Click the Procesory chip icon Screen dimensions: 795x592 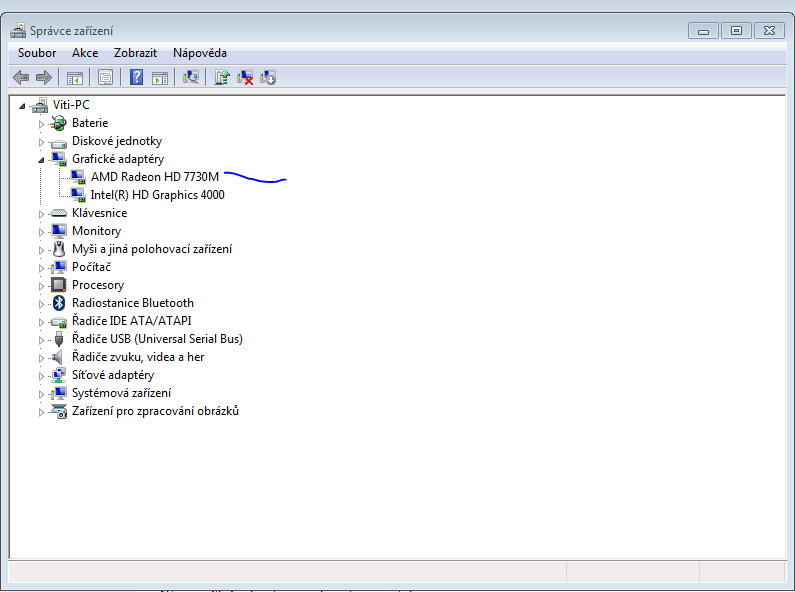[59, 285]
